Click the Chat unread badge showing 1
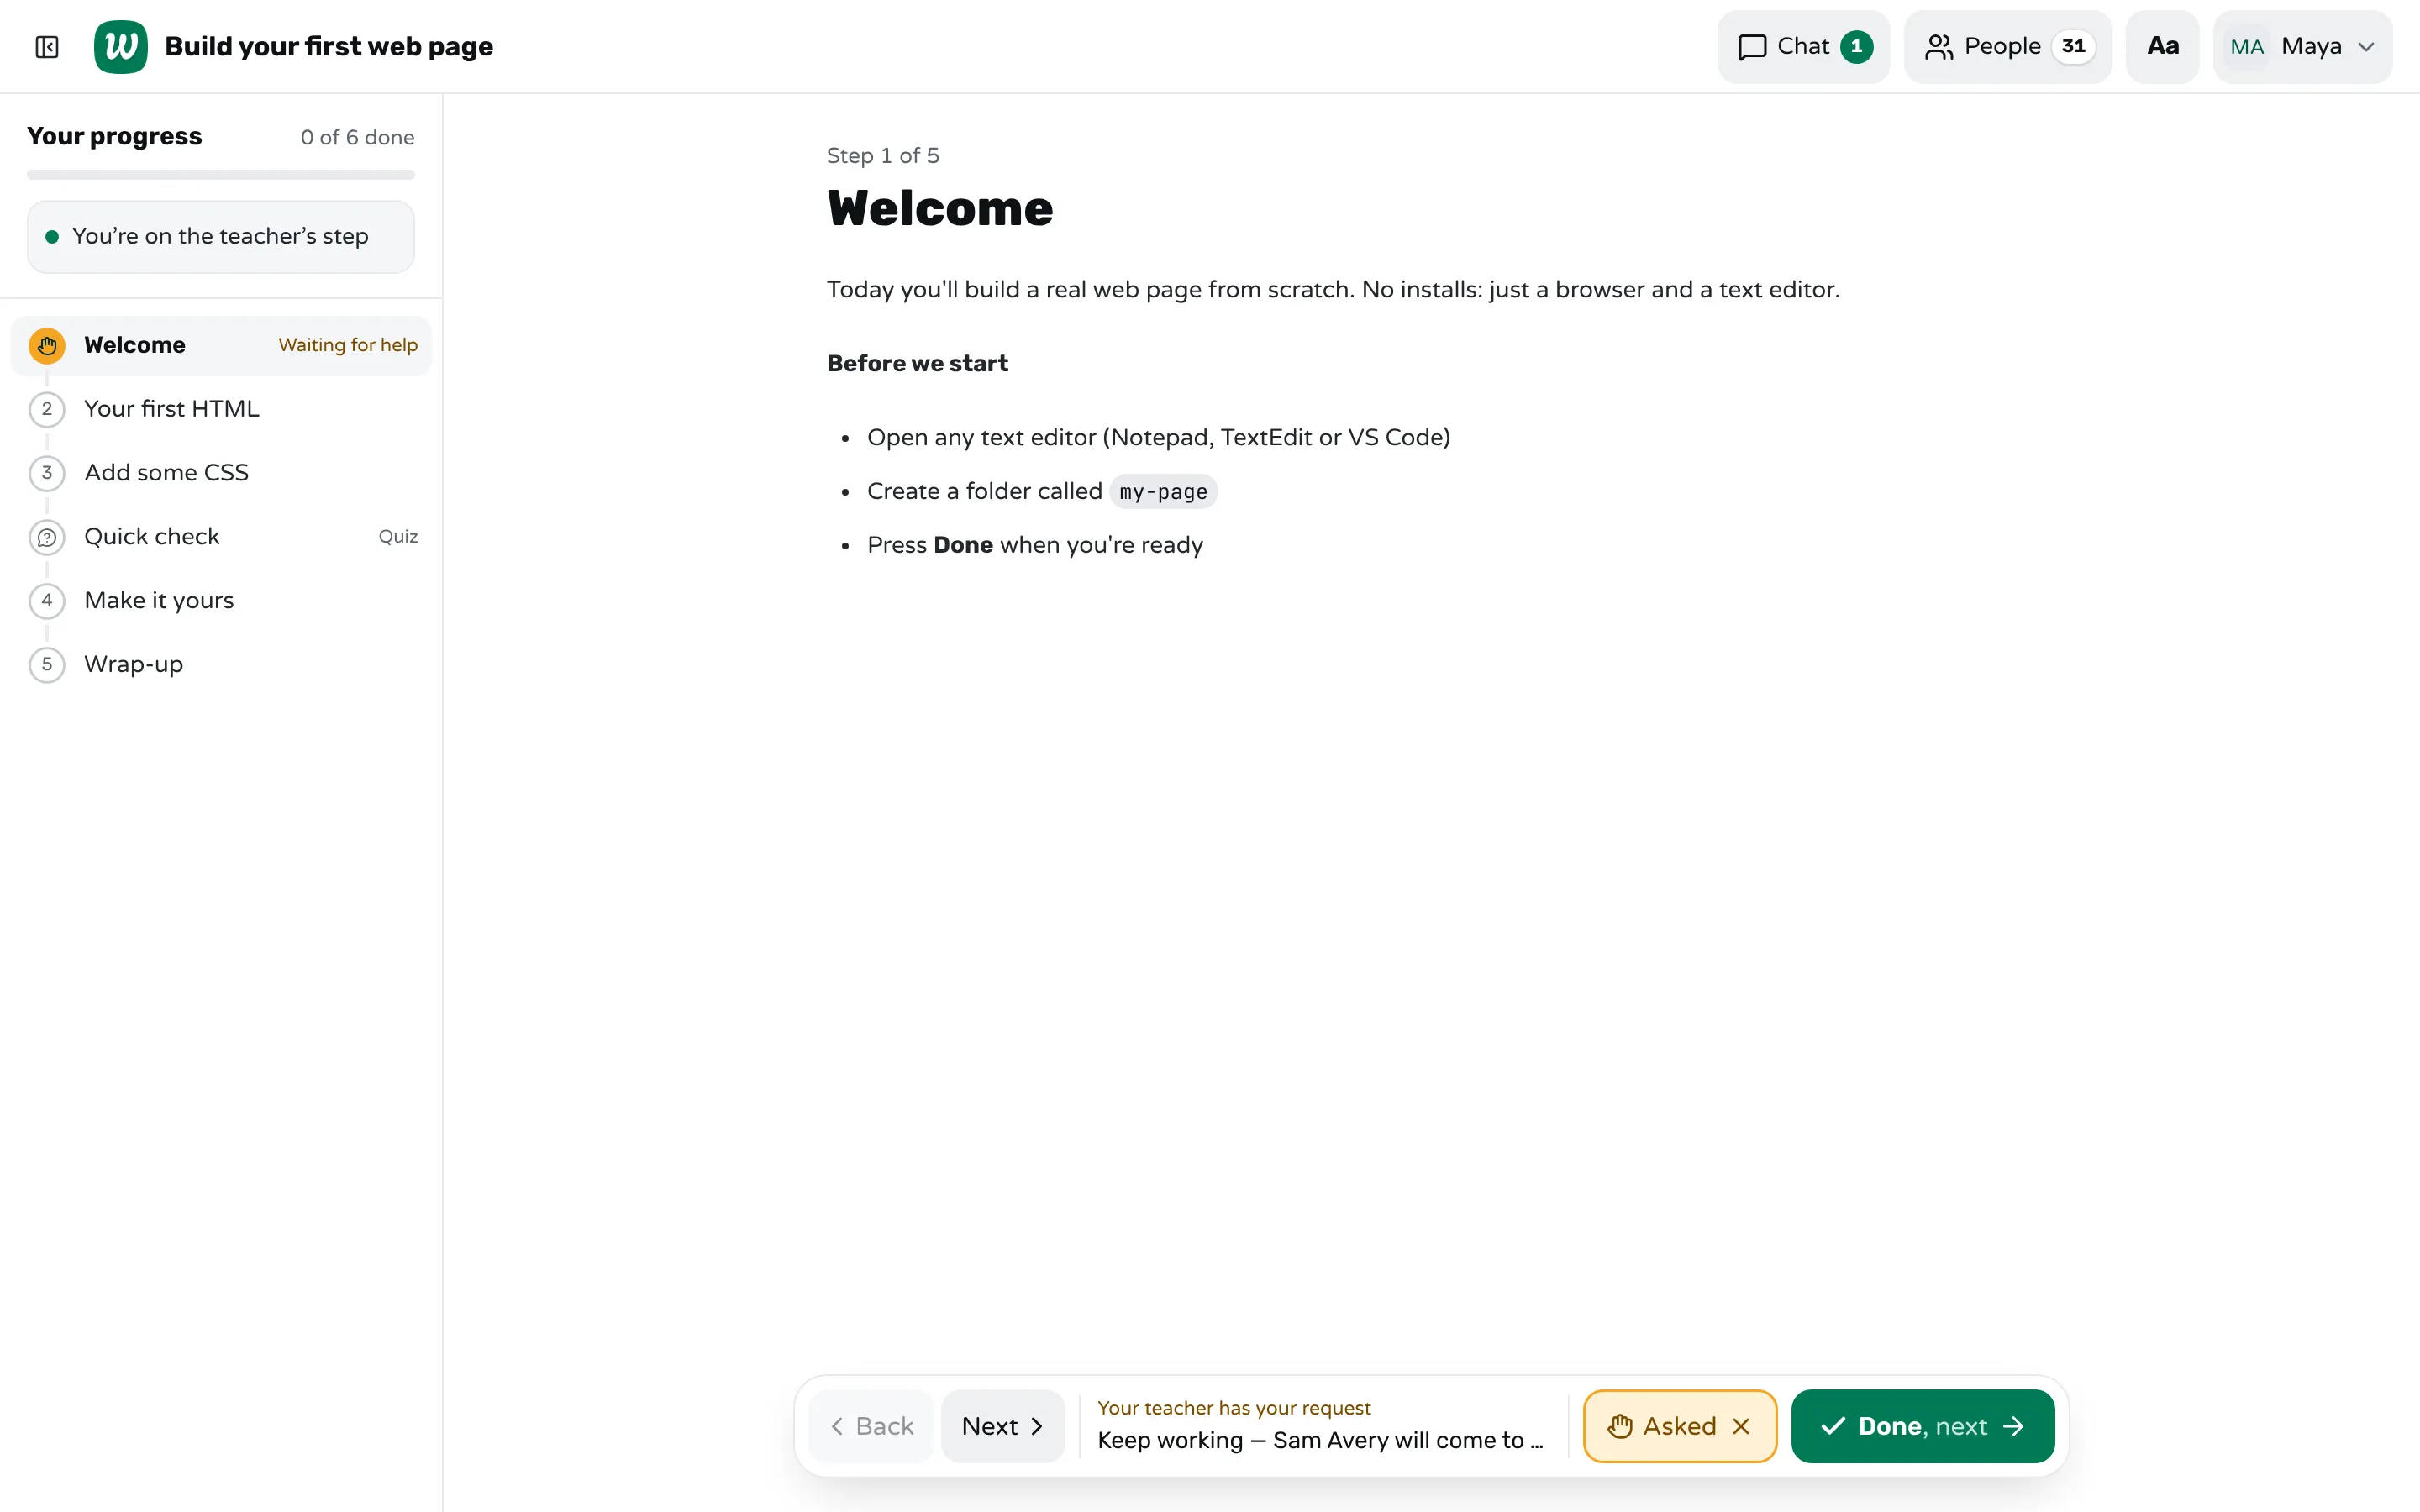Screen dimensions: 2420x1512 tap(1857, 47)
